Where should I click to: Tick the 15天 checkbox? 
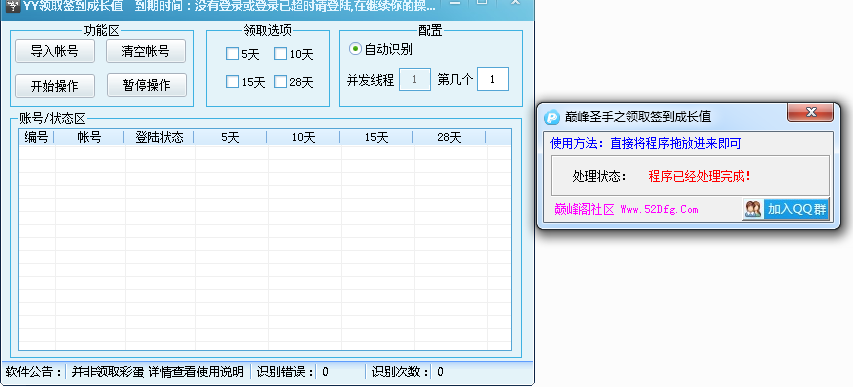(232, 82)
